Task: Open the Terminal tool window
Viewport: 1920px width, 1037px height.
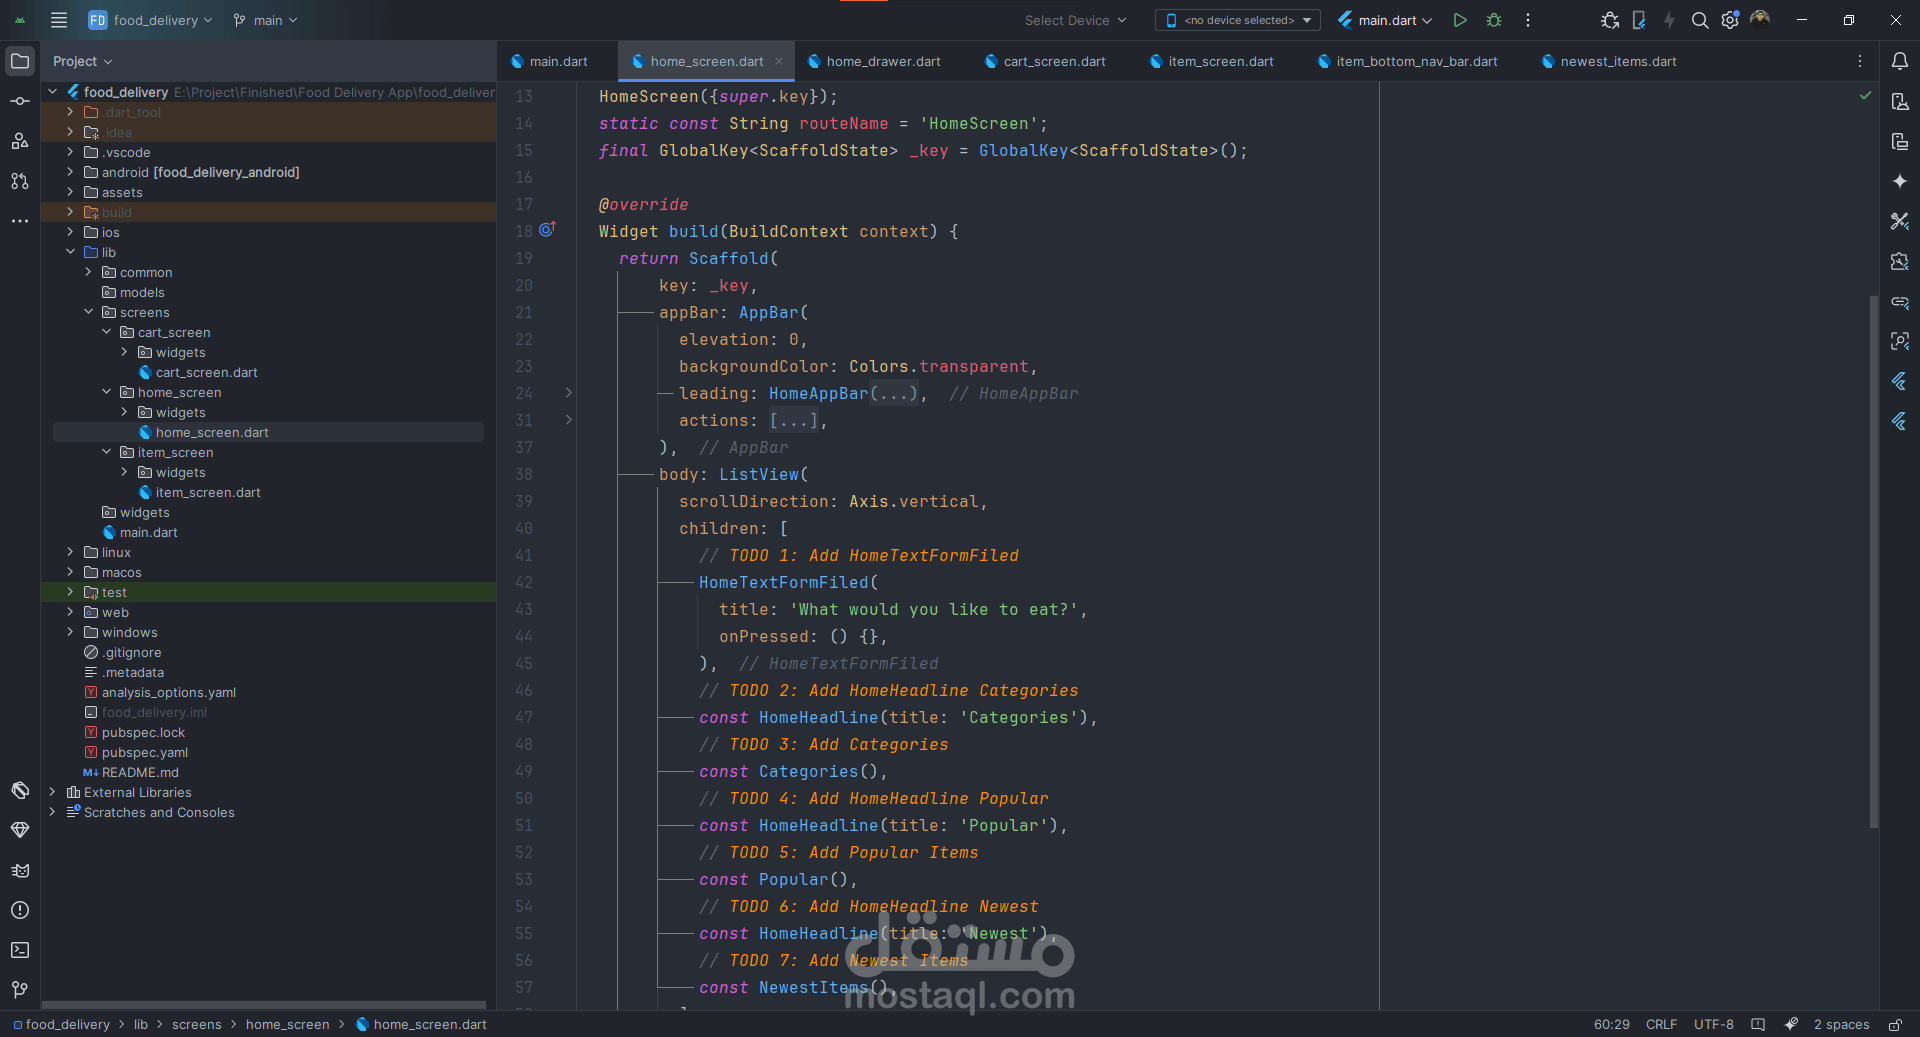Action: pyautogui.click(x=20, y=950)
